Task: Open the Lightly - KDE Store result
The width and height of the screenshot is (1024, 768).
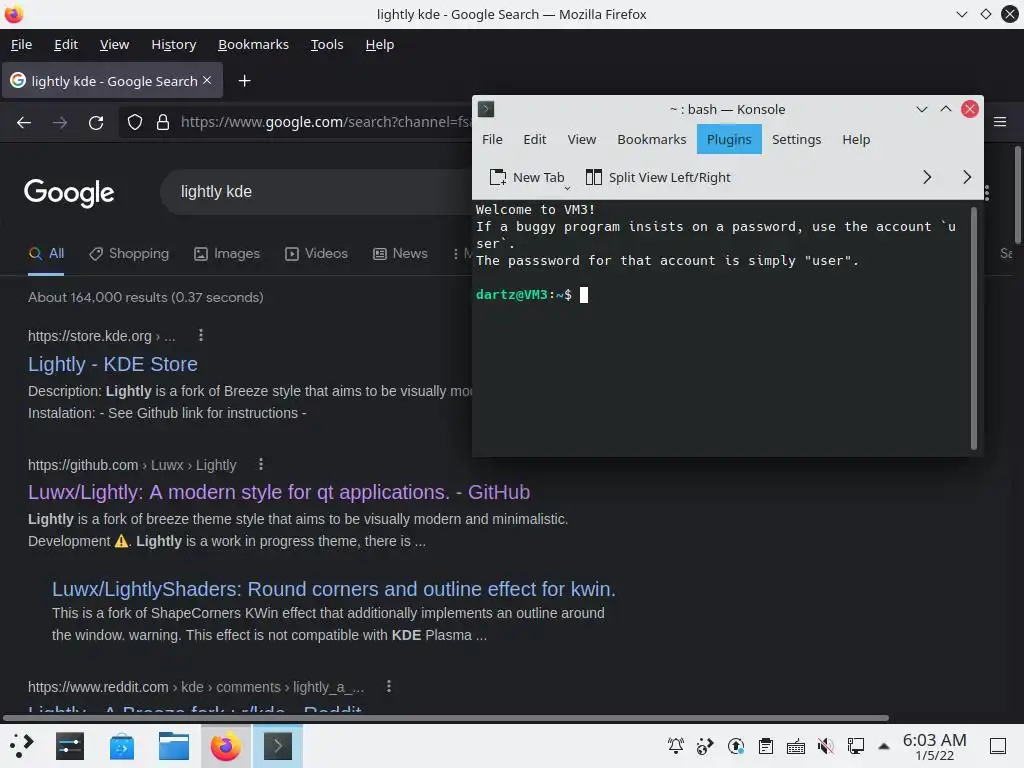Action: (x=113, y=364)
